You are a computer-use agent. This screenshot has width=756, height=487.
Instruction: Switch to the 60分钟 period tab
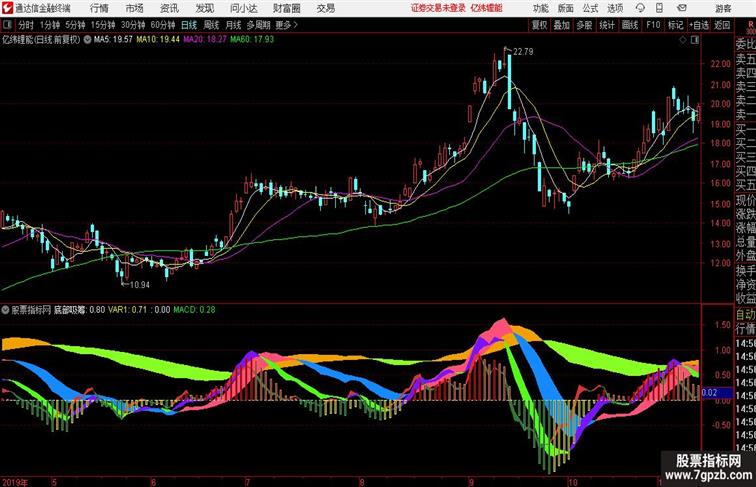tap(163, 25)
